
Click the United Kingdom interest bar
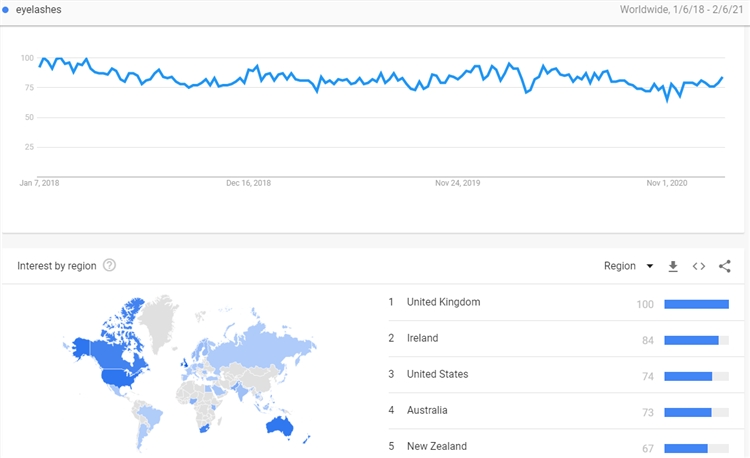pos(696,304)
